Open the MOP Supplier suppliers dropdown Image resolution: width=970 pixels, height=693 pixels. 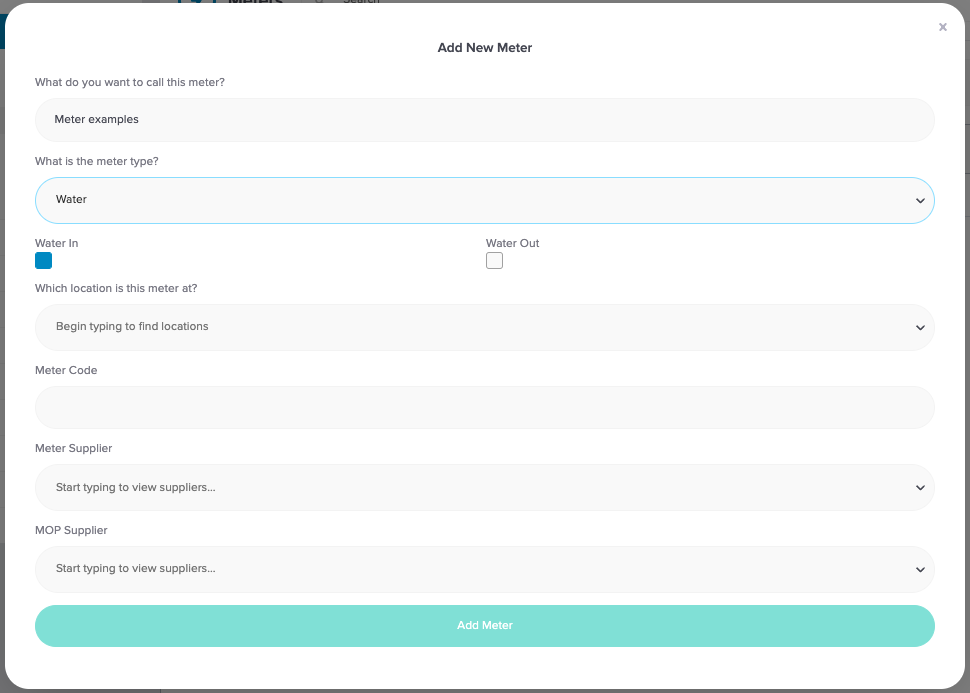(x=485, y=569)
